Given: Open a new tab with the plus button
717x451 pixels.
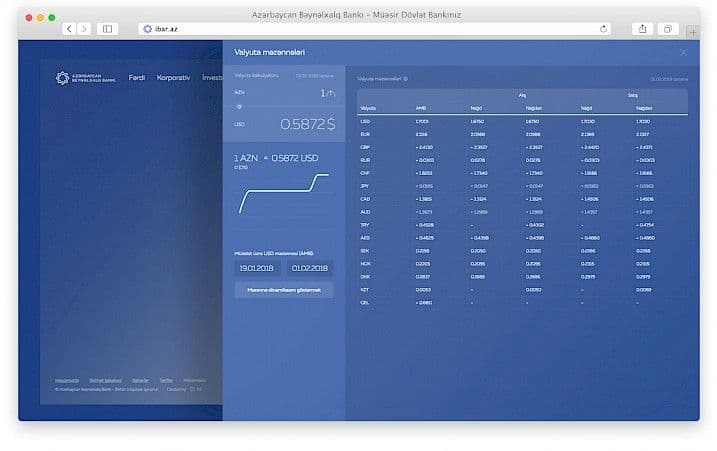Looking at the screenshot, I should point(693,32).
